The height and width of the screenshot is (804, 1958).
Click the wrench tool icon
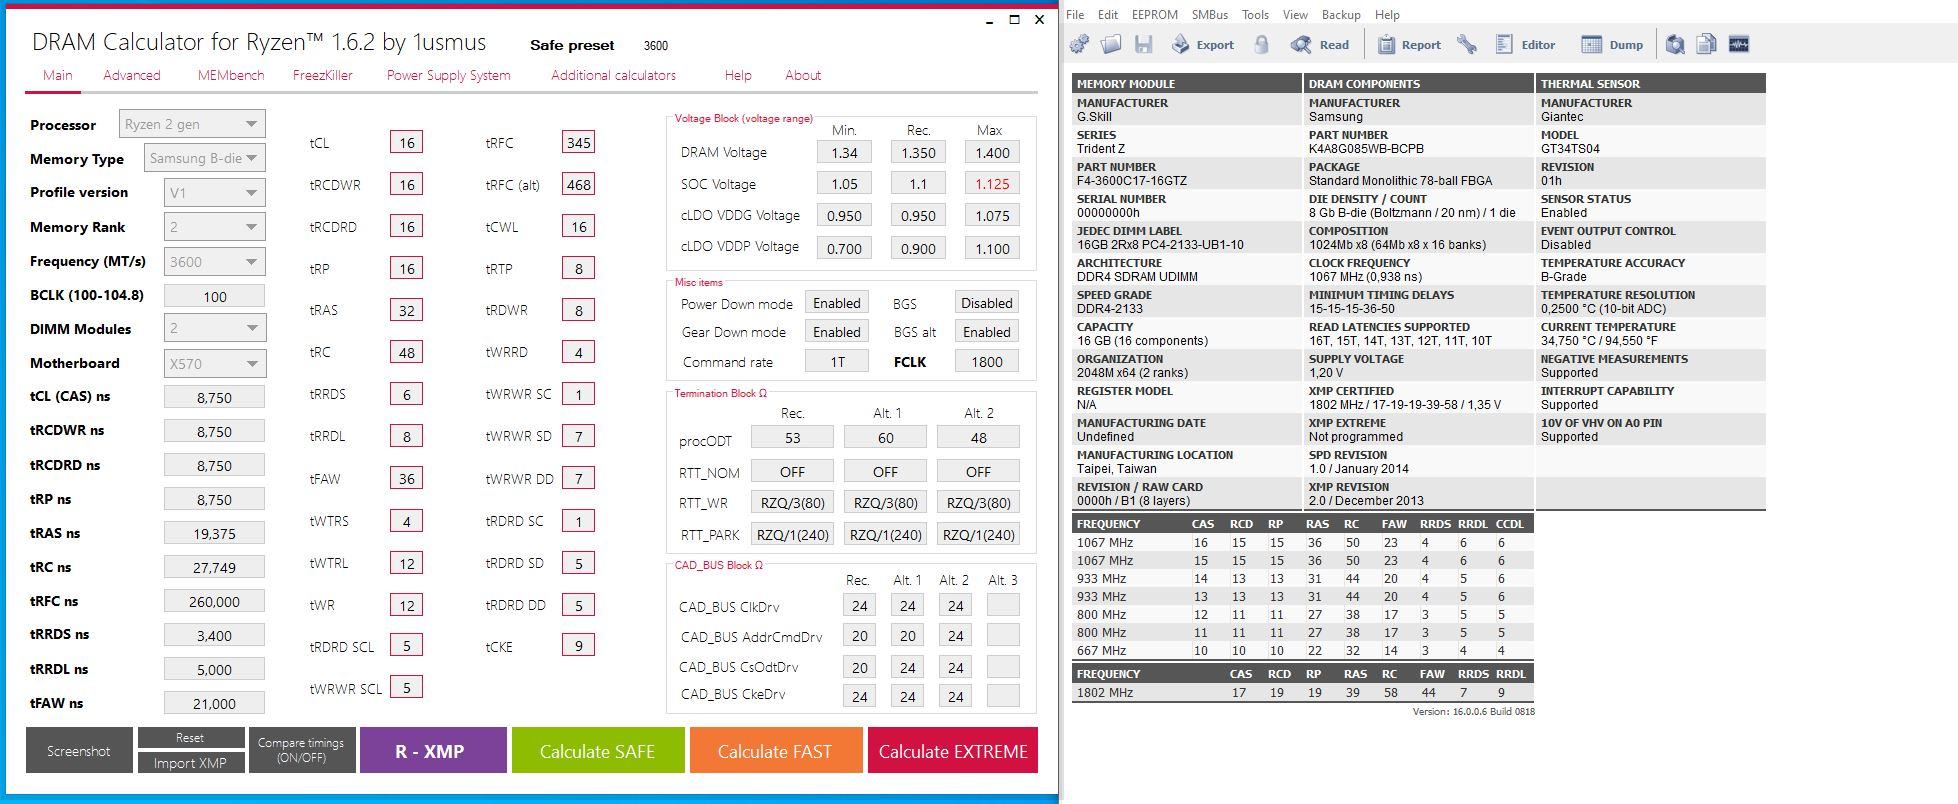click(1467, 44)
